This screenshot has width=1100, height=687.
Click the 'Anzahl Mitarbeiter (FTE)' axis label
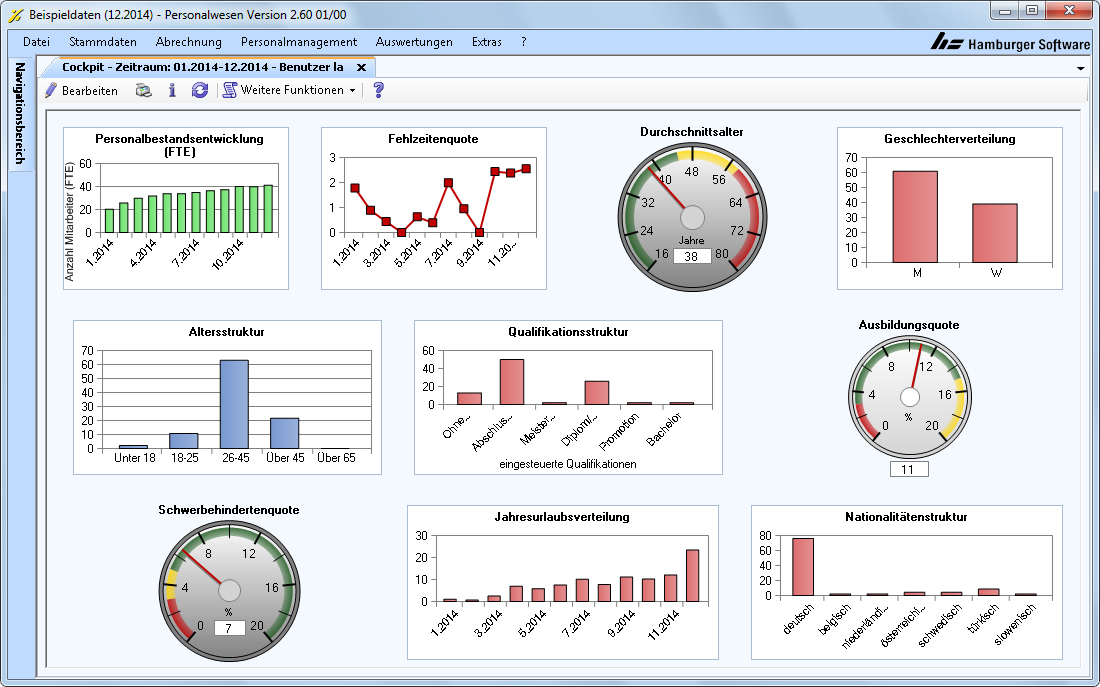click(x=69, y=222)
